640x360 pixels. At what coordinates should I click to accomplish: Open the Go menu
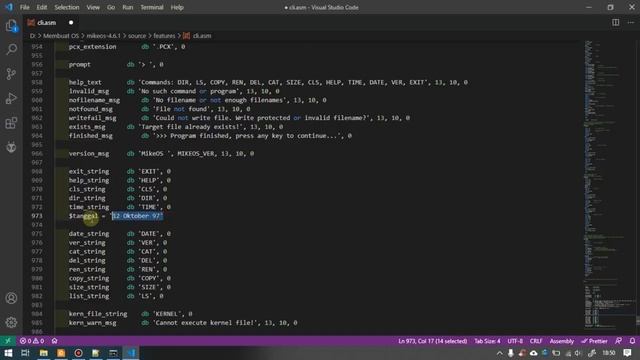[111, 7]
